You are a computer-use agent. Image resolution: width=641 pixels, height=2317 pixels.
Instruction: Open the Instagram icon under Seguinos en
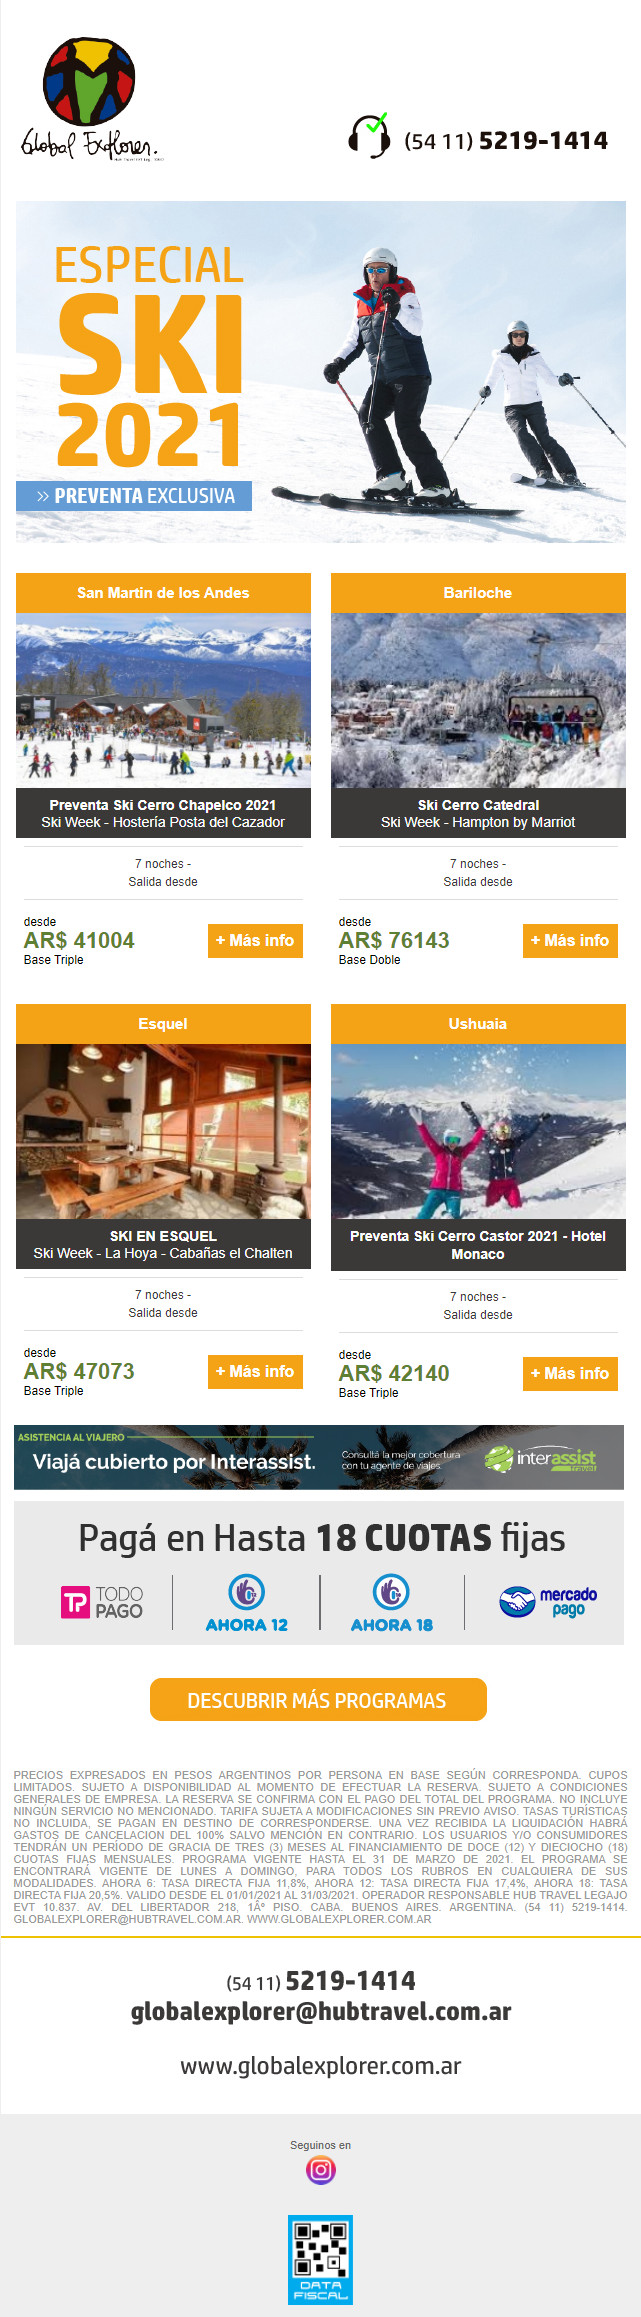pos(321,2169)
